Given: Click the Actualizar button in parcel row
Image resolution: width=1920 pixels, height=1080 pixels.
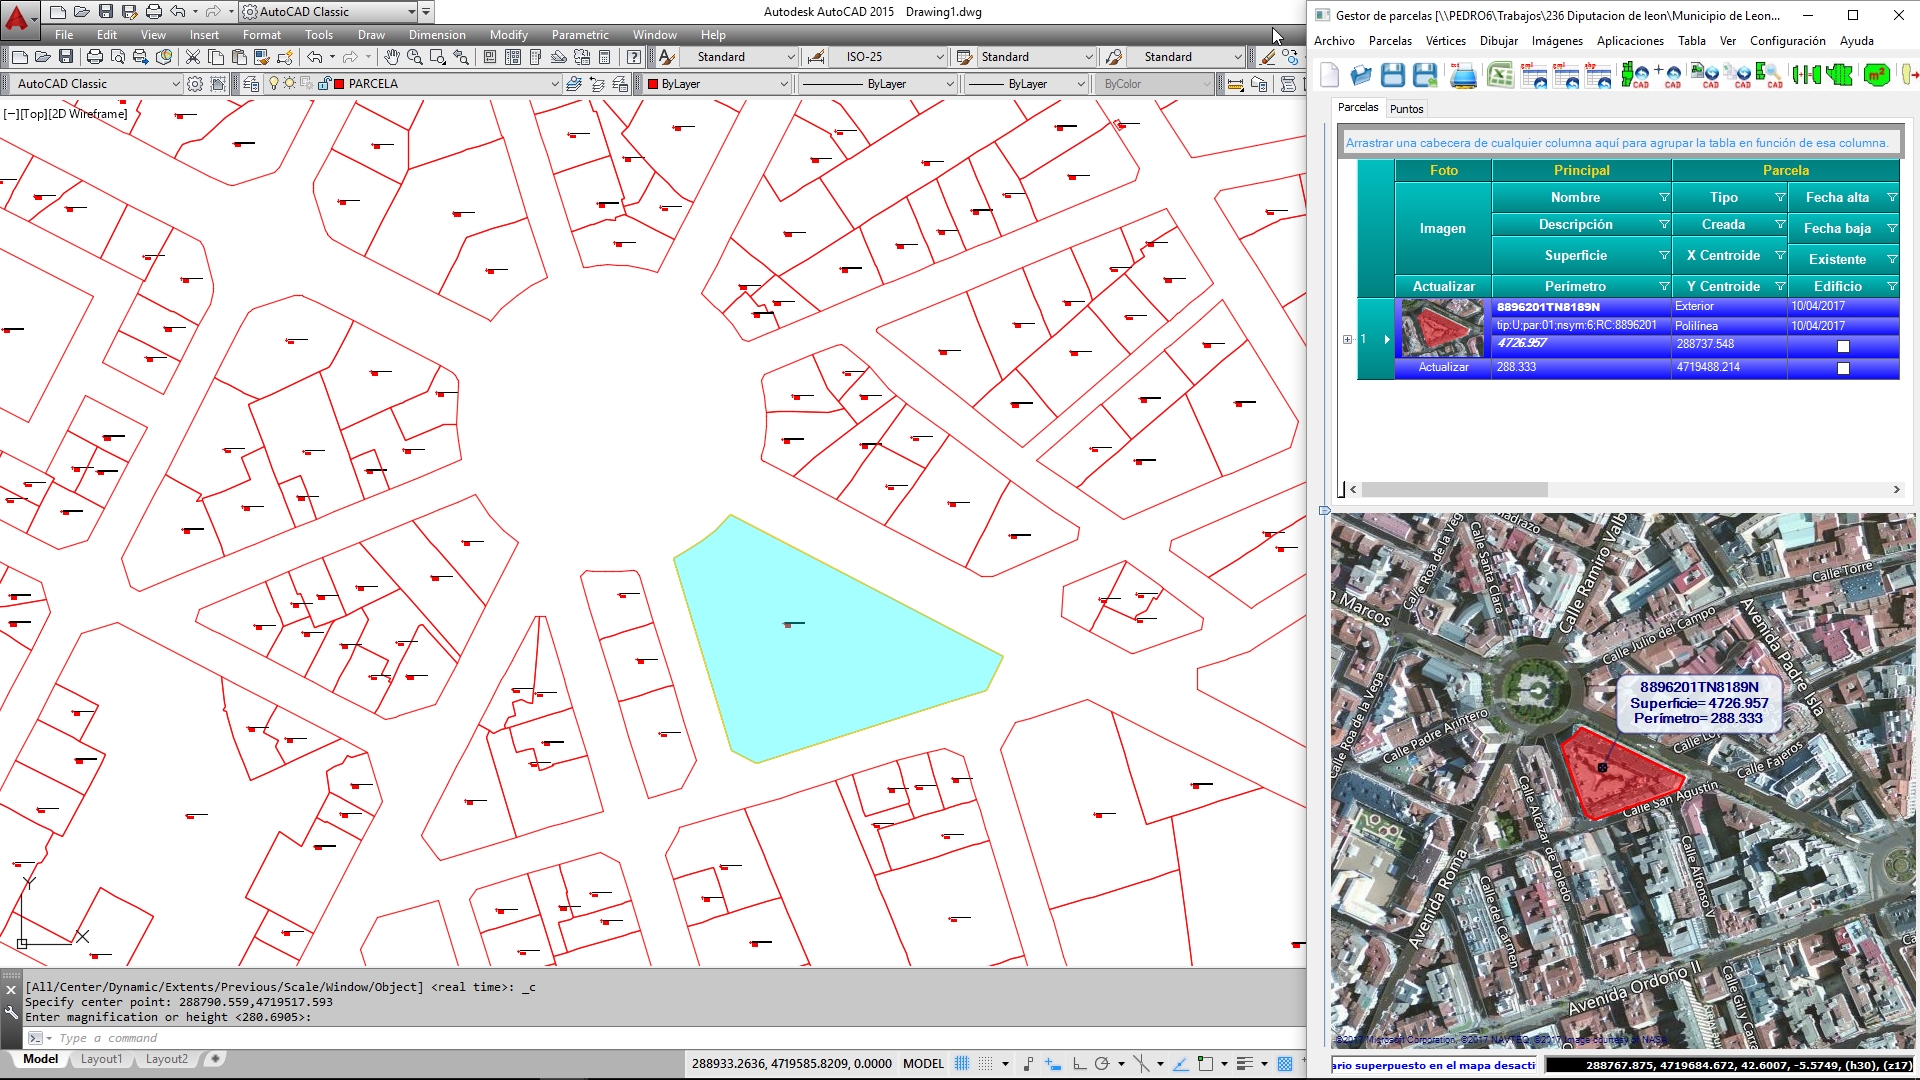Looking at the screenshot, I should point(1443,367).
